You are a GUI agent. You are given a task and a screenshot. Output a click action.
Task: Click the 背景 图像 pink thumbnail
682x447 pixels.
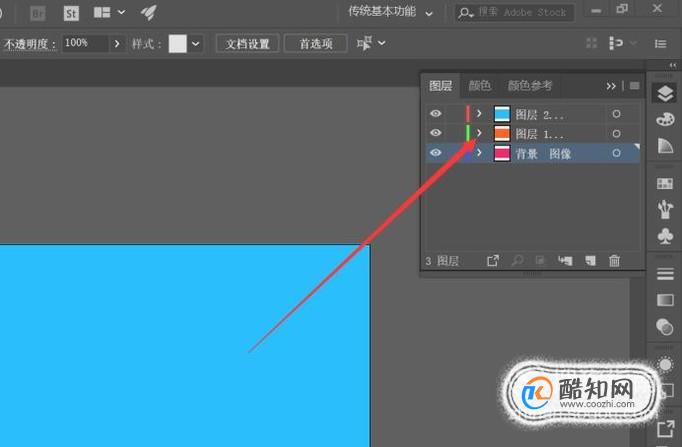click(502, 153)
